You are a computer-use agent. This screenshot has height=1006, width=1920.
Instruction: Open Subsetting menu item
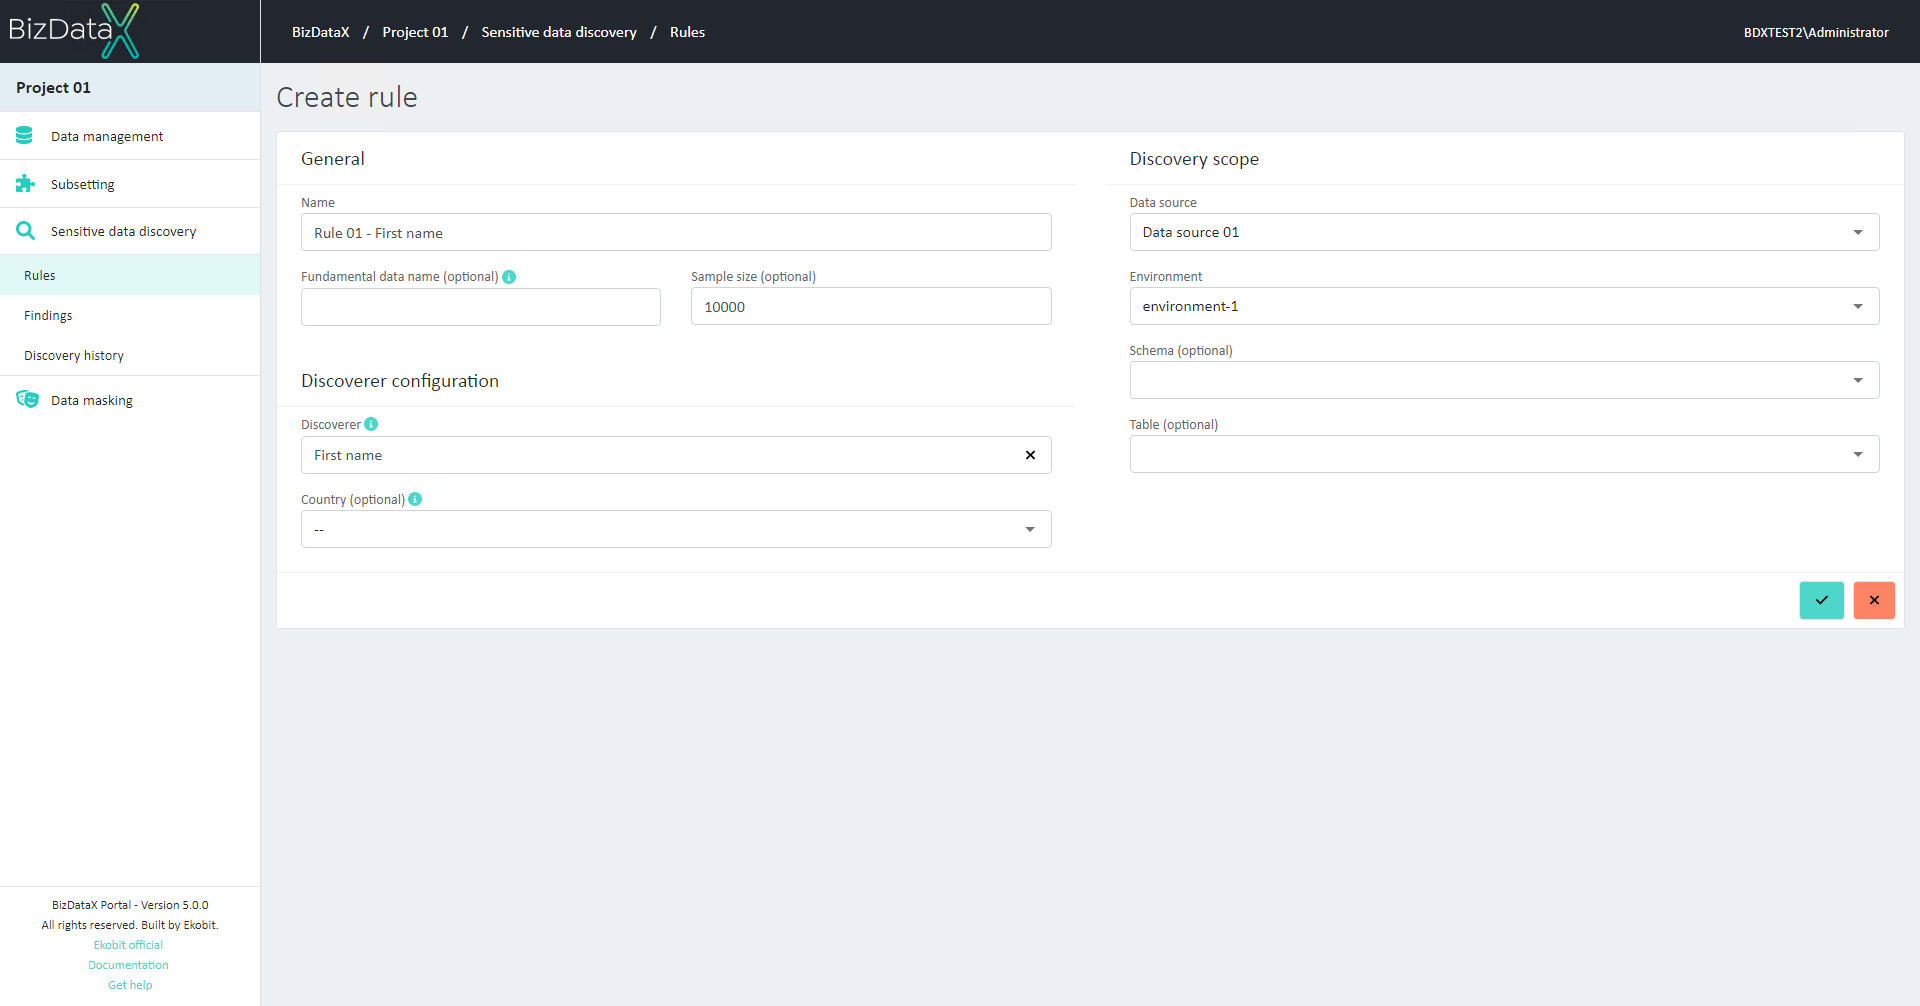pyautogui.click(x=130, y=184)
